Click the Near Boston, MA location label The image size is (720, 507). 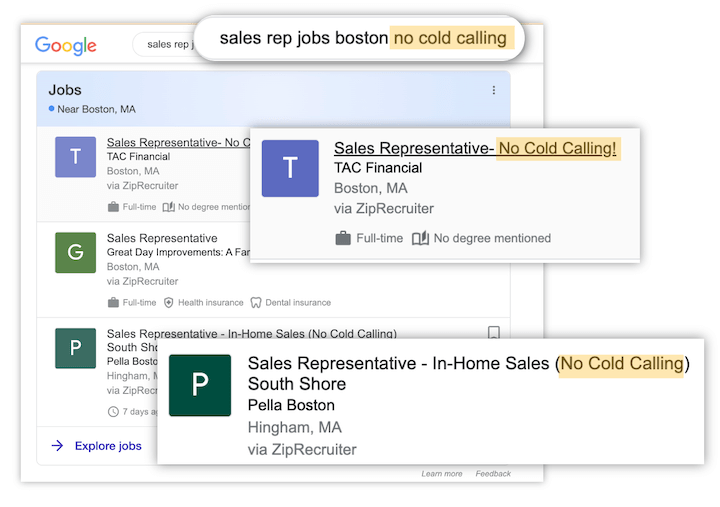pyautogui.click(x=96, y=109)
